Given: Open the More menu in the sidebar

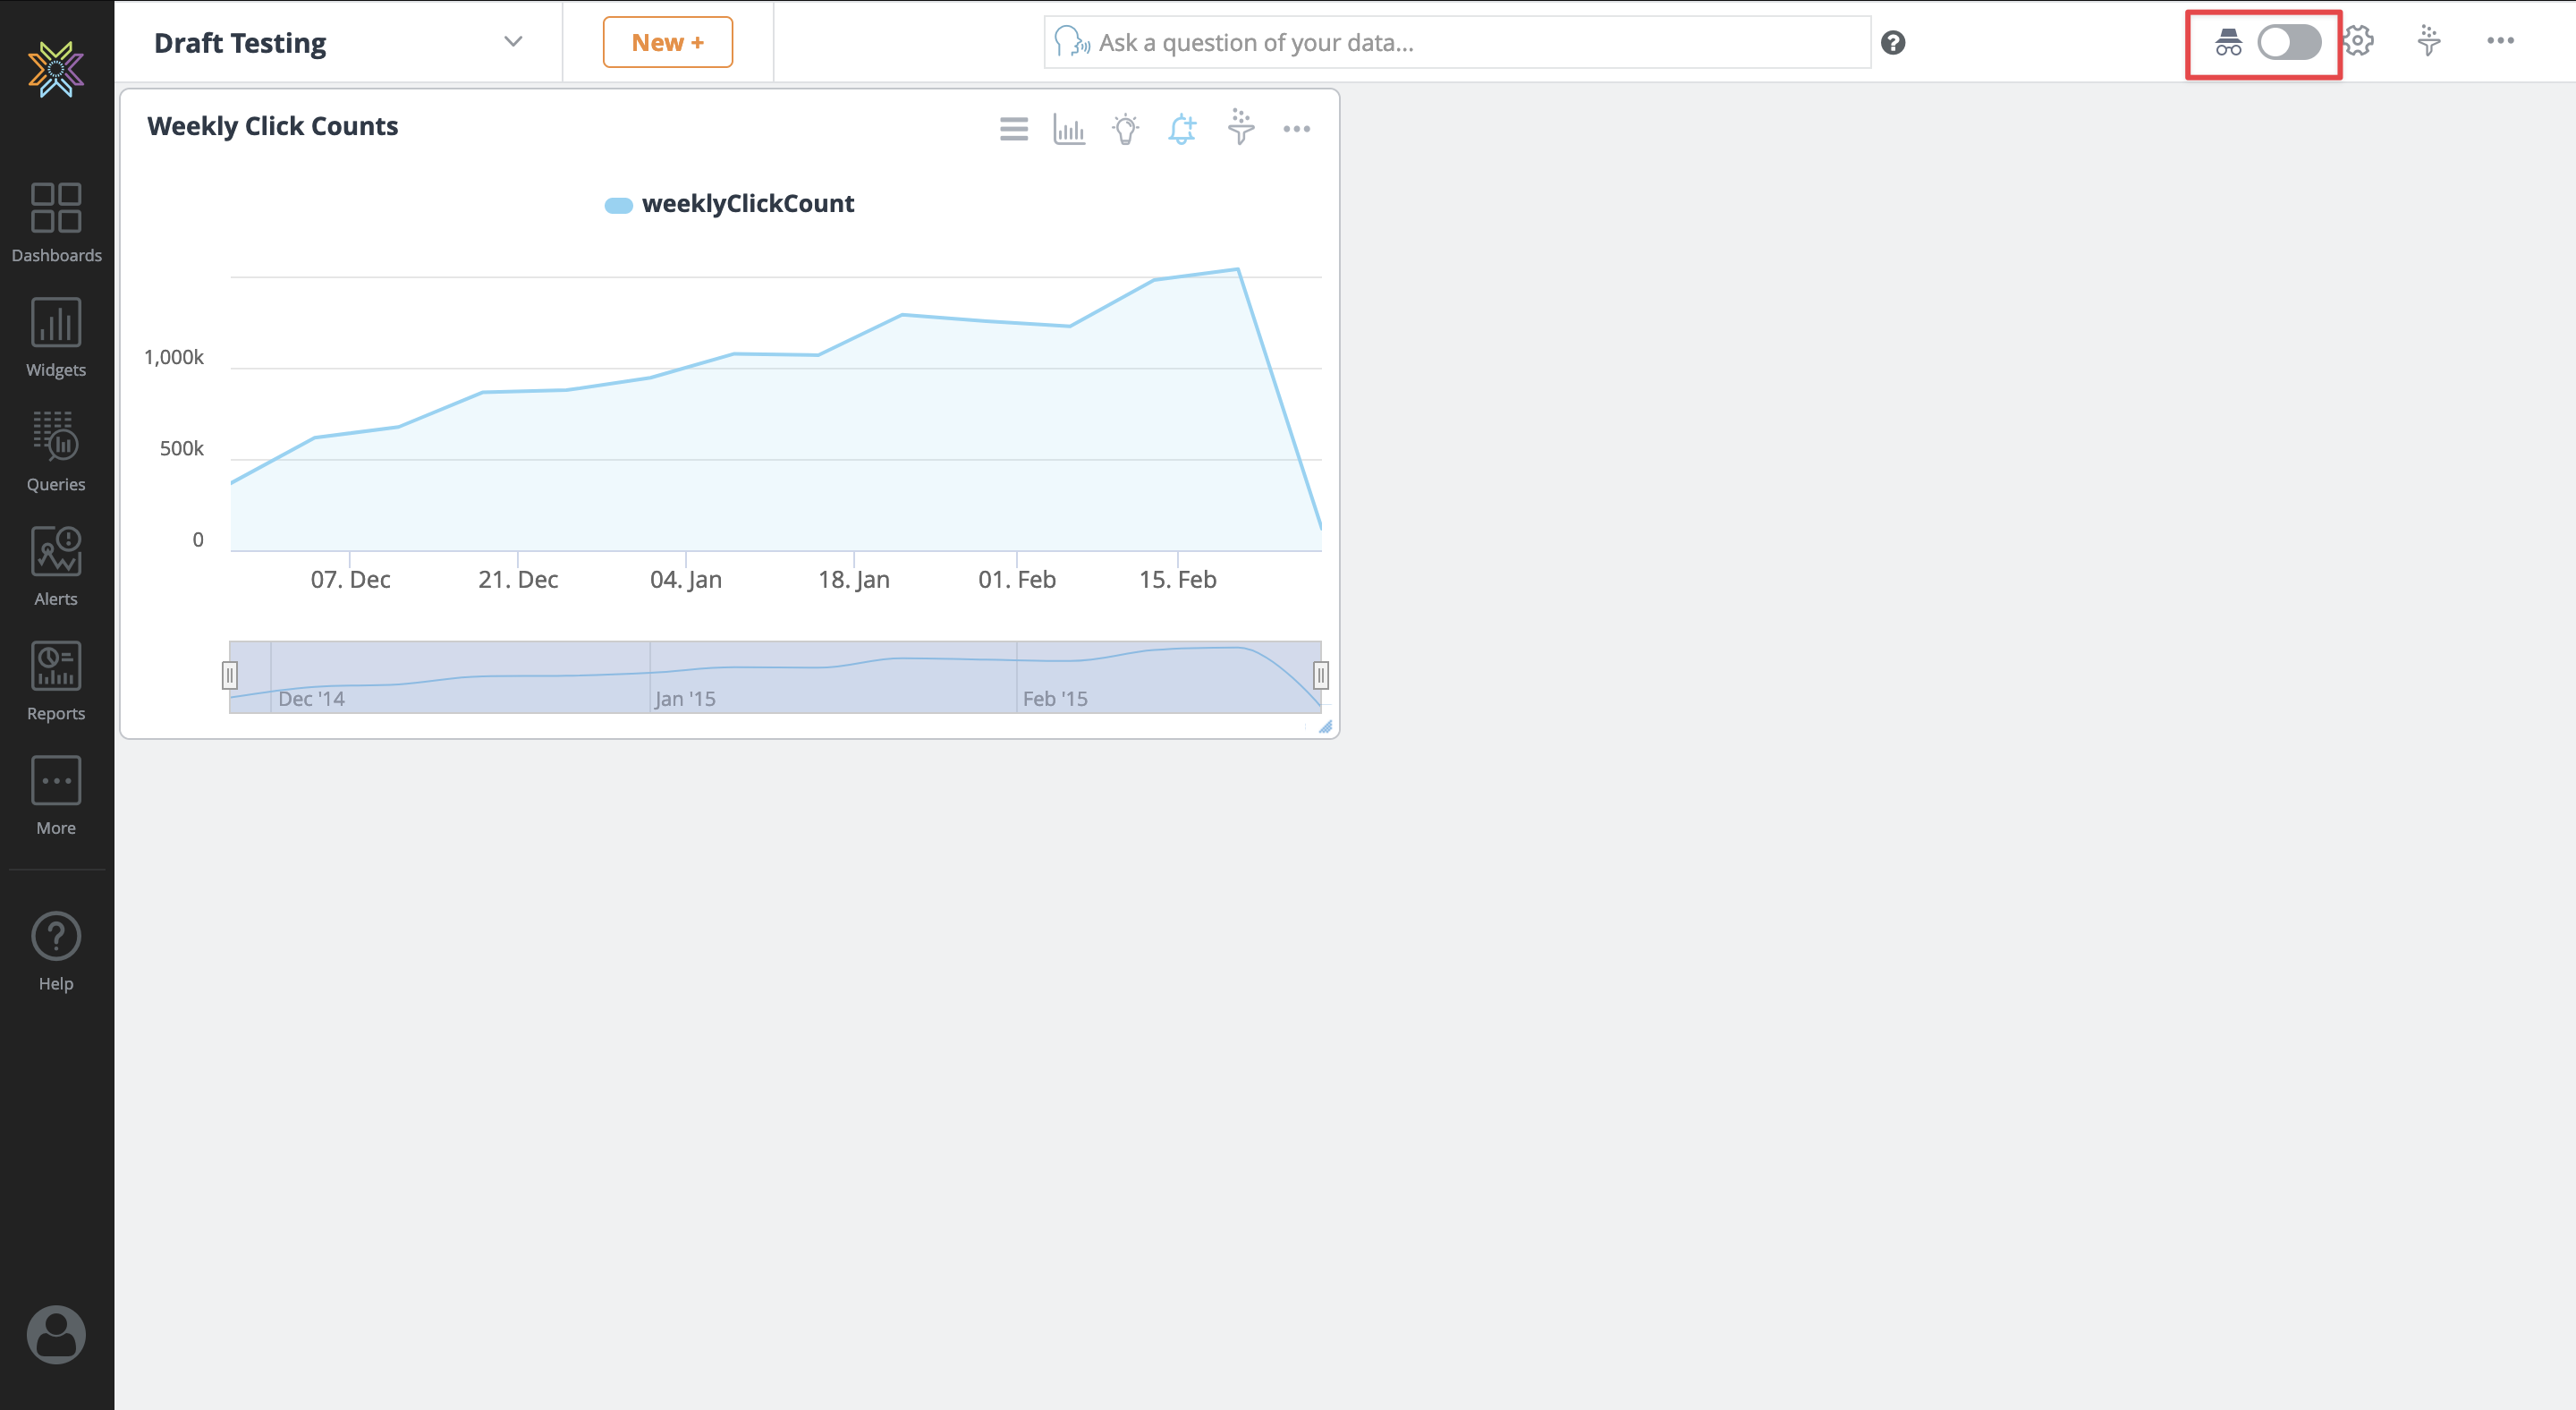Looking at the screenshot, I should [56, 796].
